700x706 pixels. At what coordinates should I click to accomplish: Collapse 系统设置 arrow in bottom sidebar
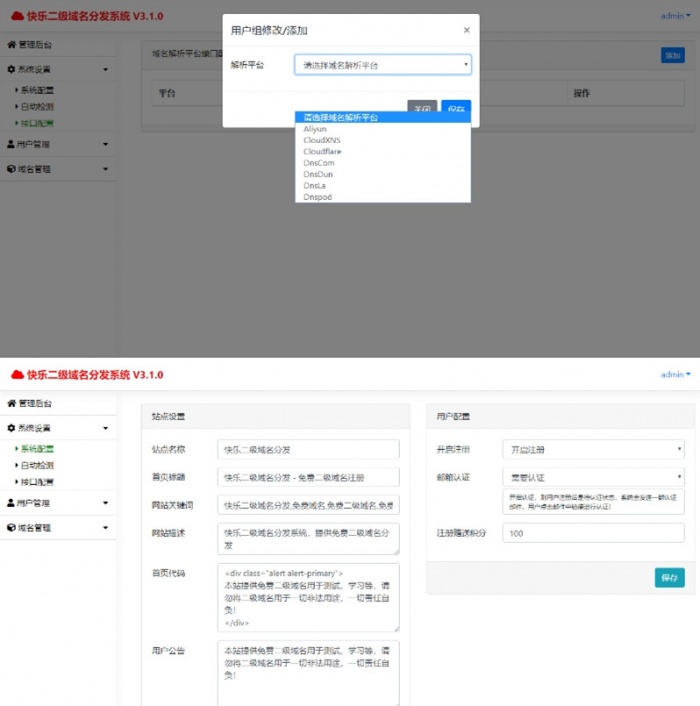(105, 428)
